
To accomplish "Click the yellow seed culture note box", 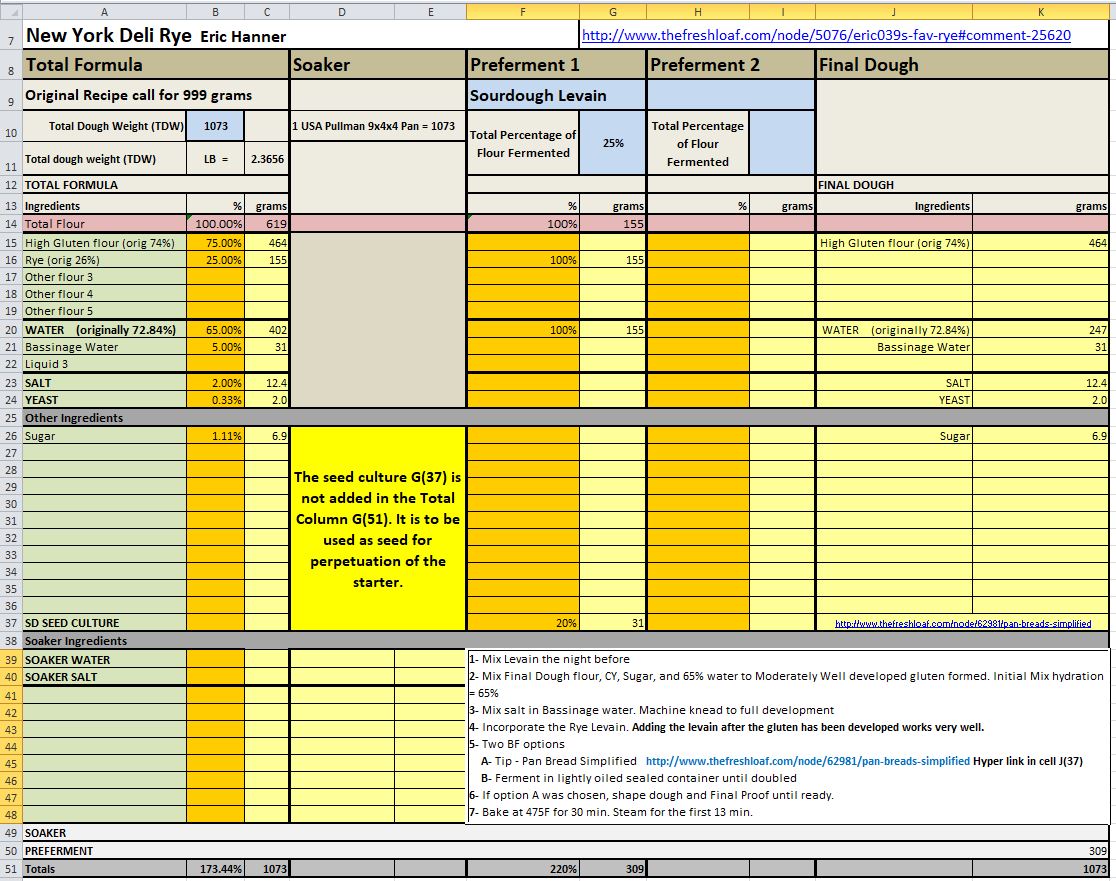I will click(x=377, y=528).
